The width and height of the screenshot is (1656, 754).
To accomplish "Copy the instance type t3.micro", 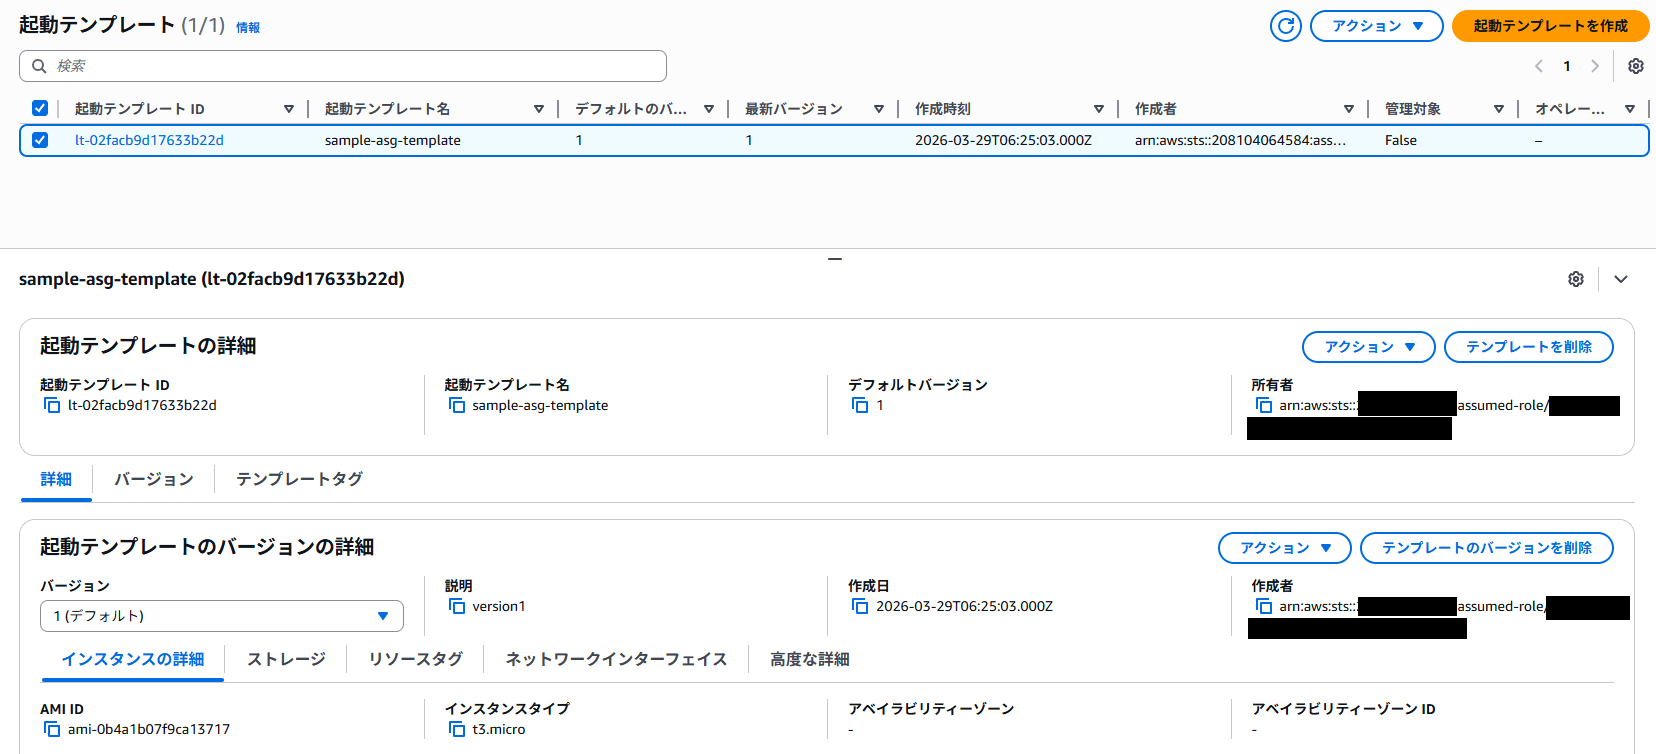I will point(457,730).
